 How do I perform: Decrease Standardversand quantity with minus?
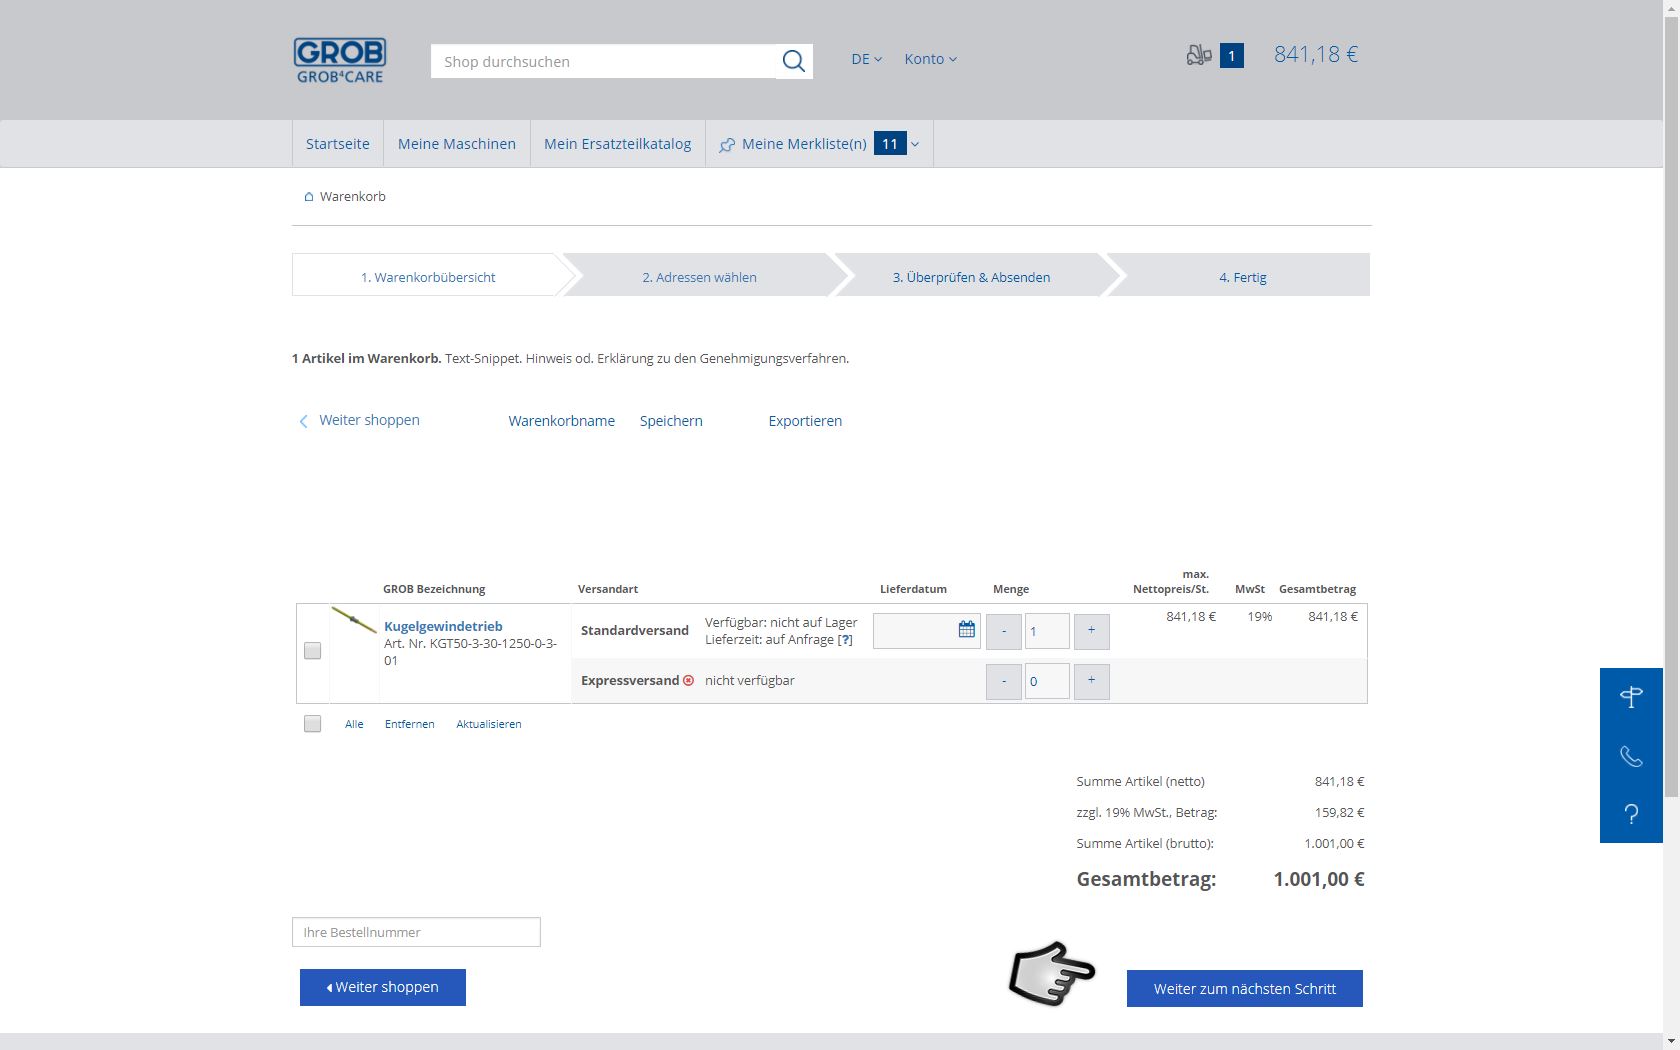click(x=1004, y=631)
